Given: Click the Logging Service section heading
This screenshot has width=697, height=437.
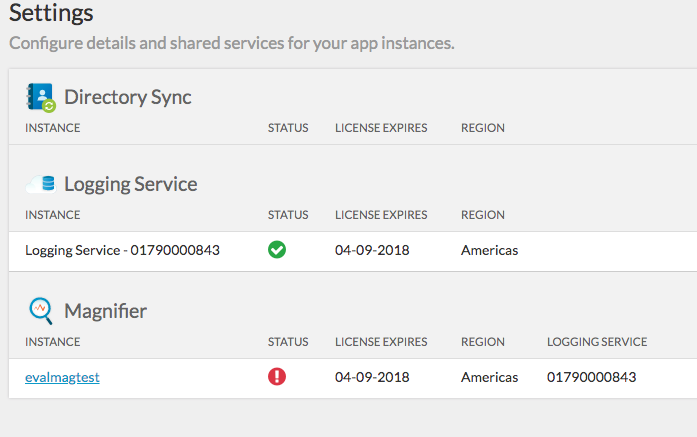Looking at the screenshot, I should point(130,184).
